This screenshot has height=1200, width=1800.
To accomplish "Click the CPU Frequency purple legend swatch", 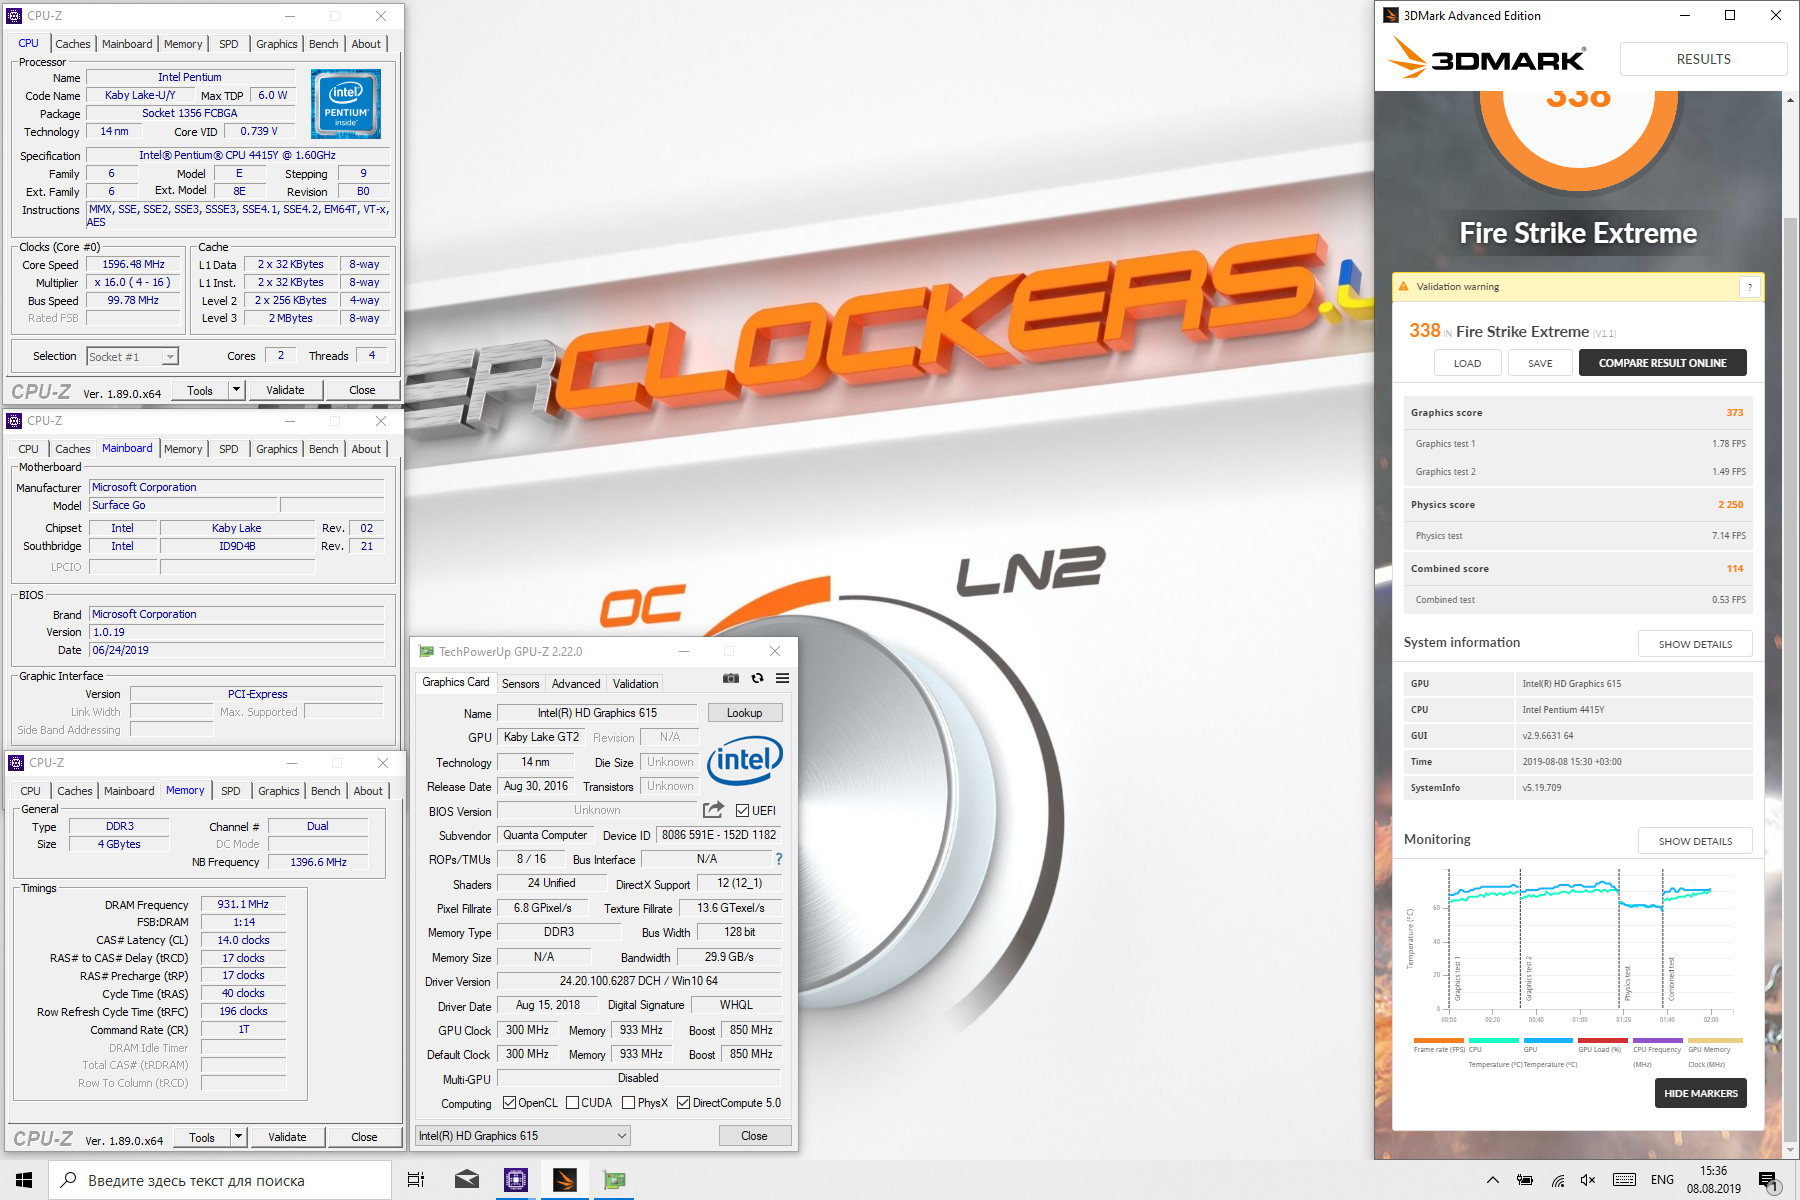I will pyautogui.click(x=1658, y=1041).
